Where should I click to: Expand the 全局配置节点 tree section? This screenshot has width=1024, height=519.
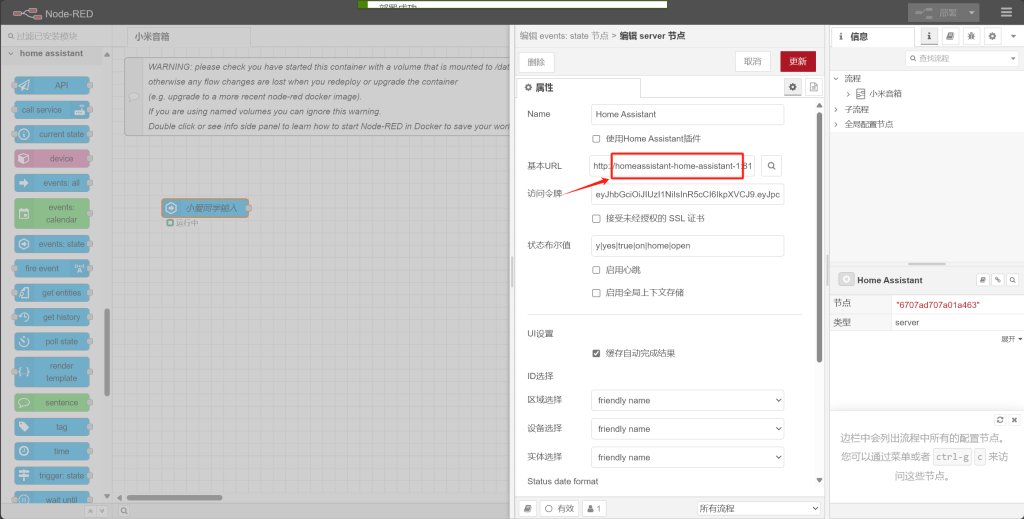coord(836,124)
